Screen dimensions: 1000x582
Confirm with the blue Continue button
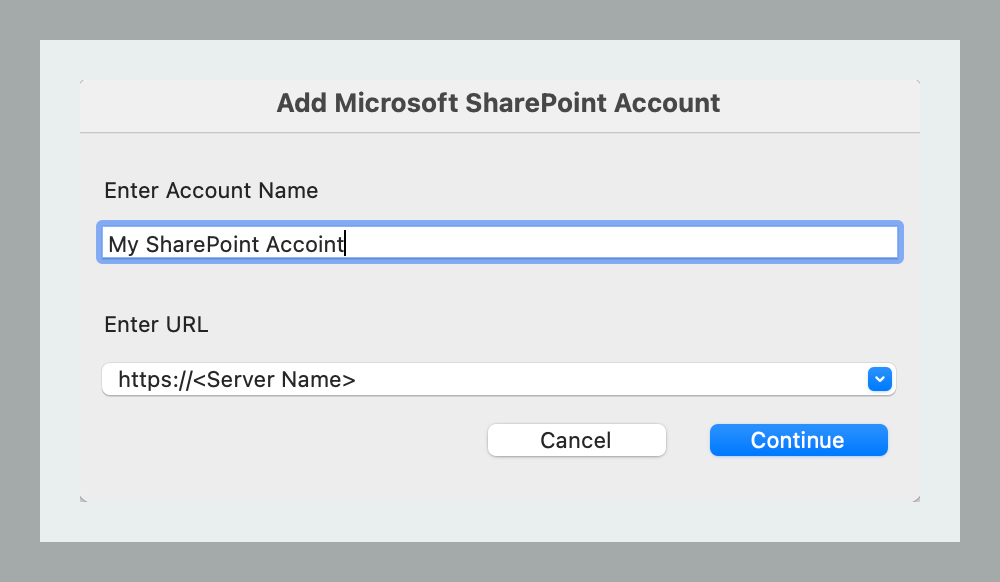point(798,440)
